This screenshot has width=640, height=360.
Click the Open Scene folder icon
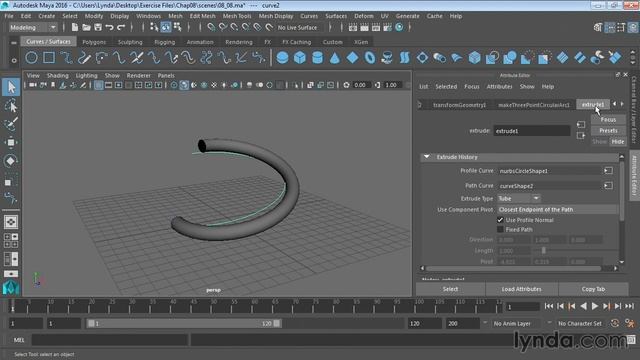86,27
